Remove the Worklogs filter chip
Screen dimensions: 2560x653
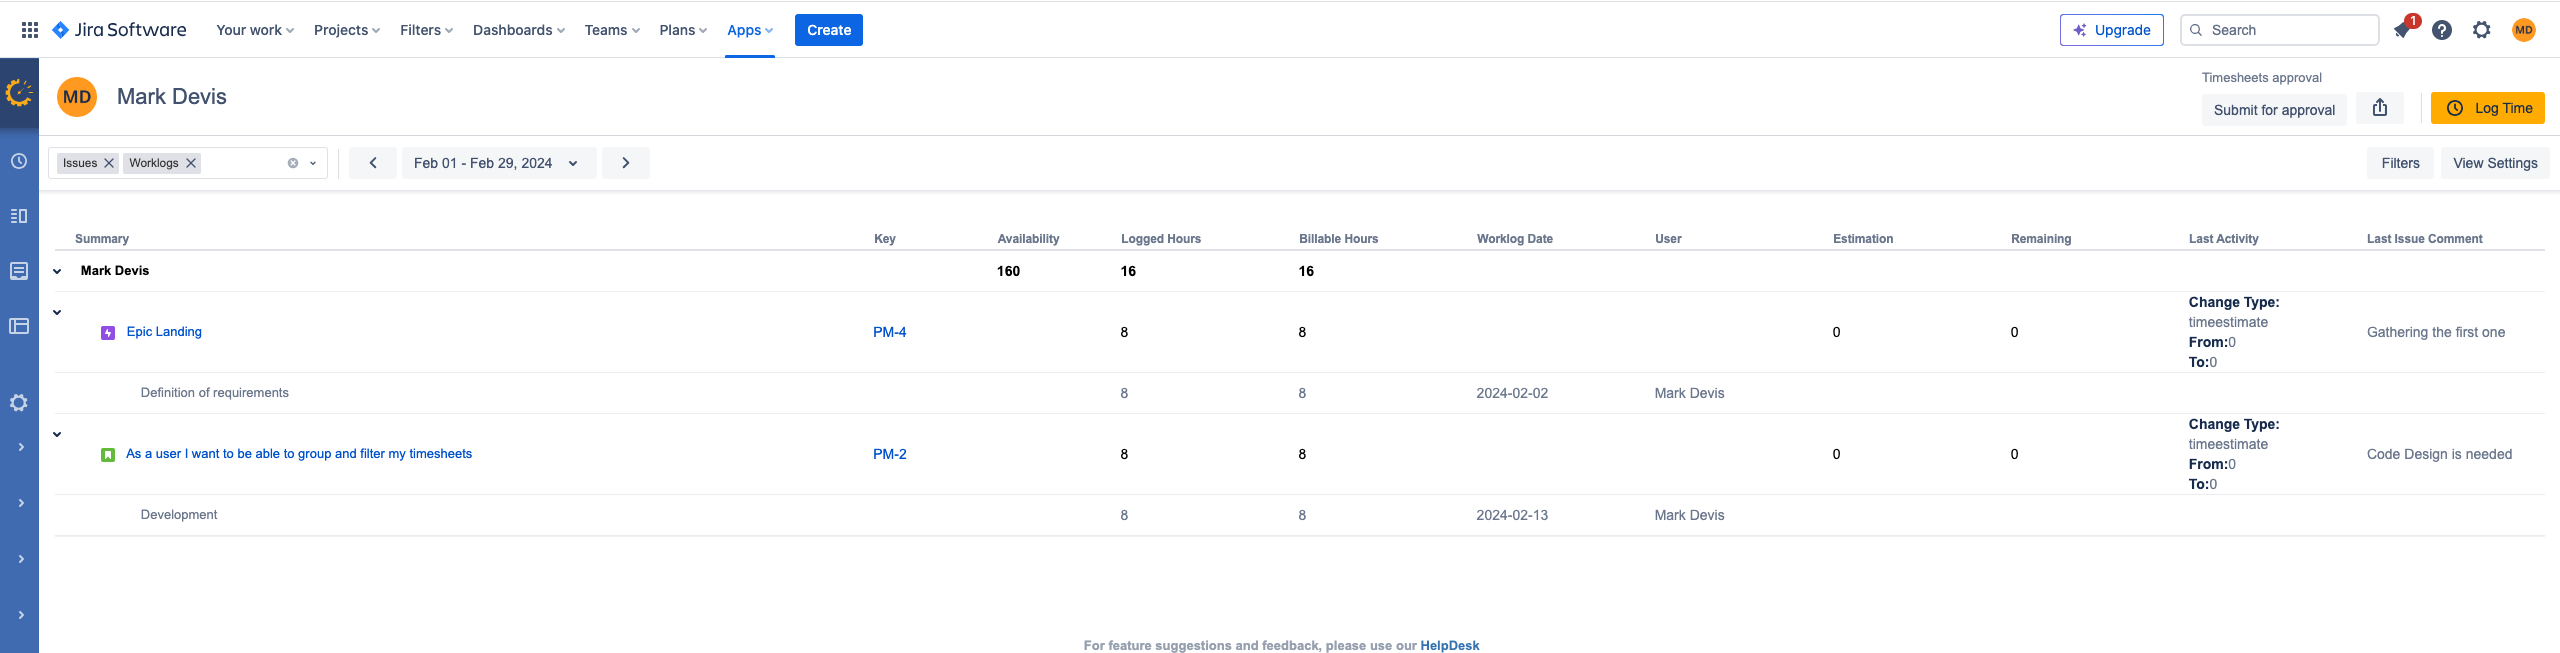191,162
